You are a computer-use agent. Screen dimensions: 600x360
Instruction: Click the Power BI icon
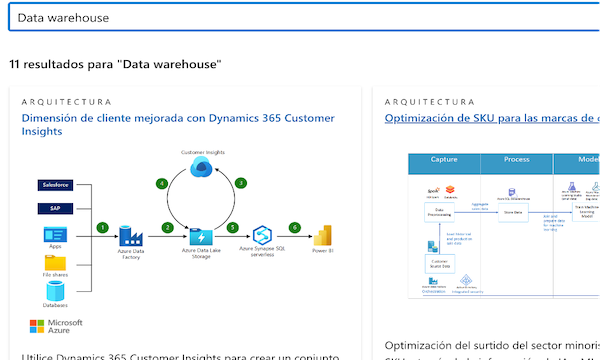coord(323,235)
